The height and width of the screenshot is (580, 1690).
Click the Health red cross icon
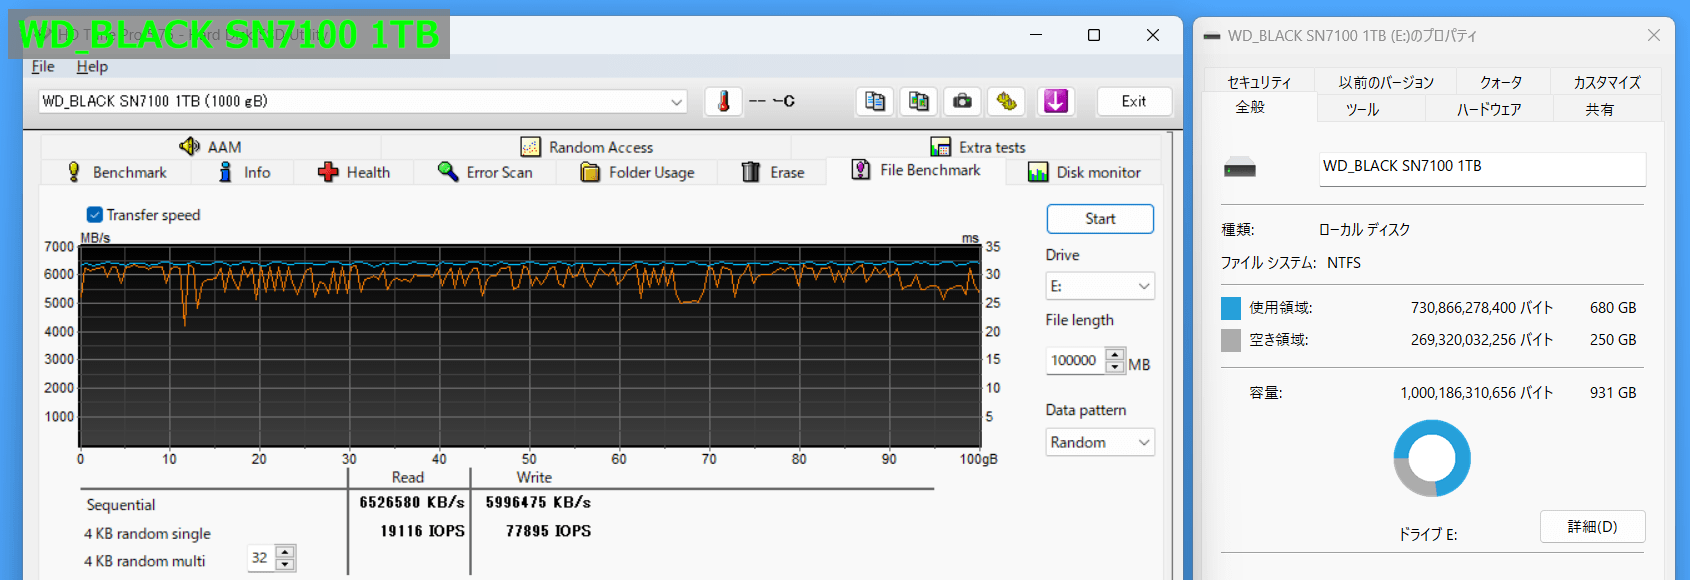click(x=328, y=172)
